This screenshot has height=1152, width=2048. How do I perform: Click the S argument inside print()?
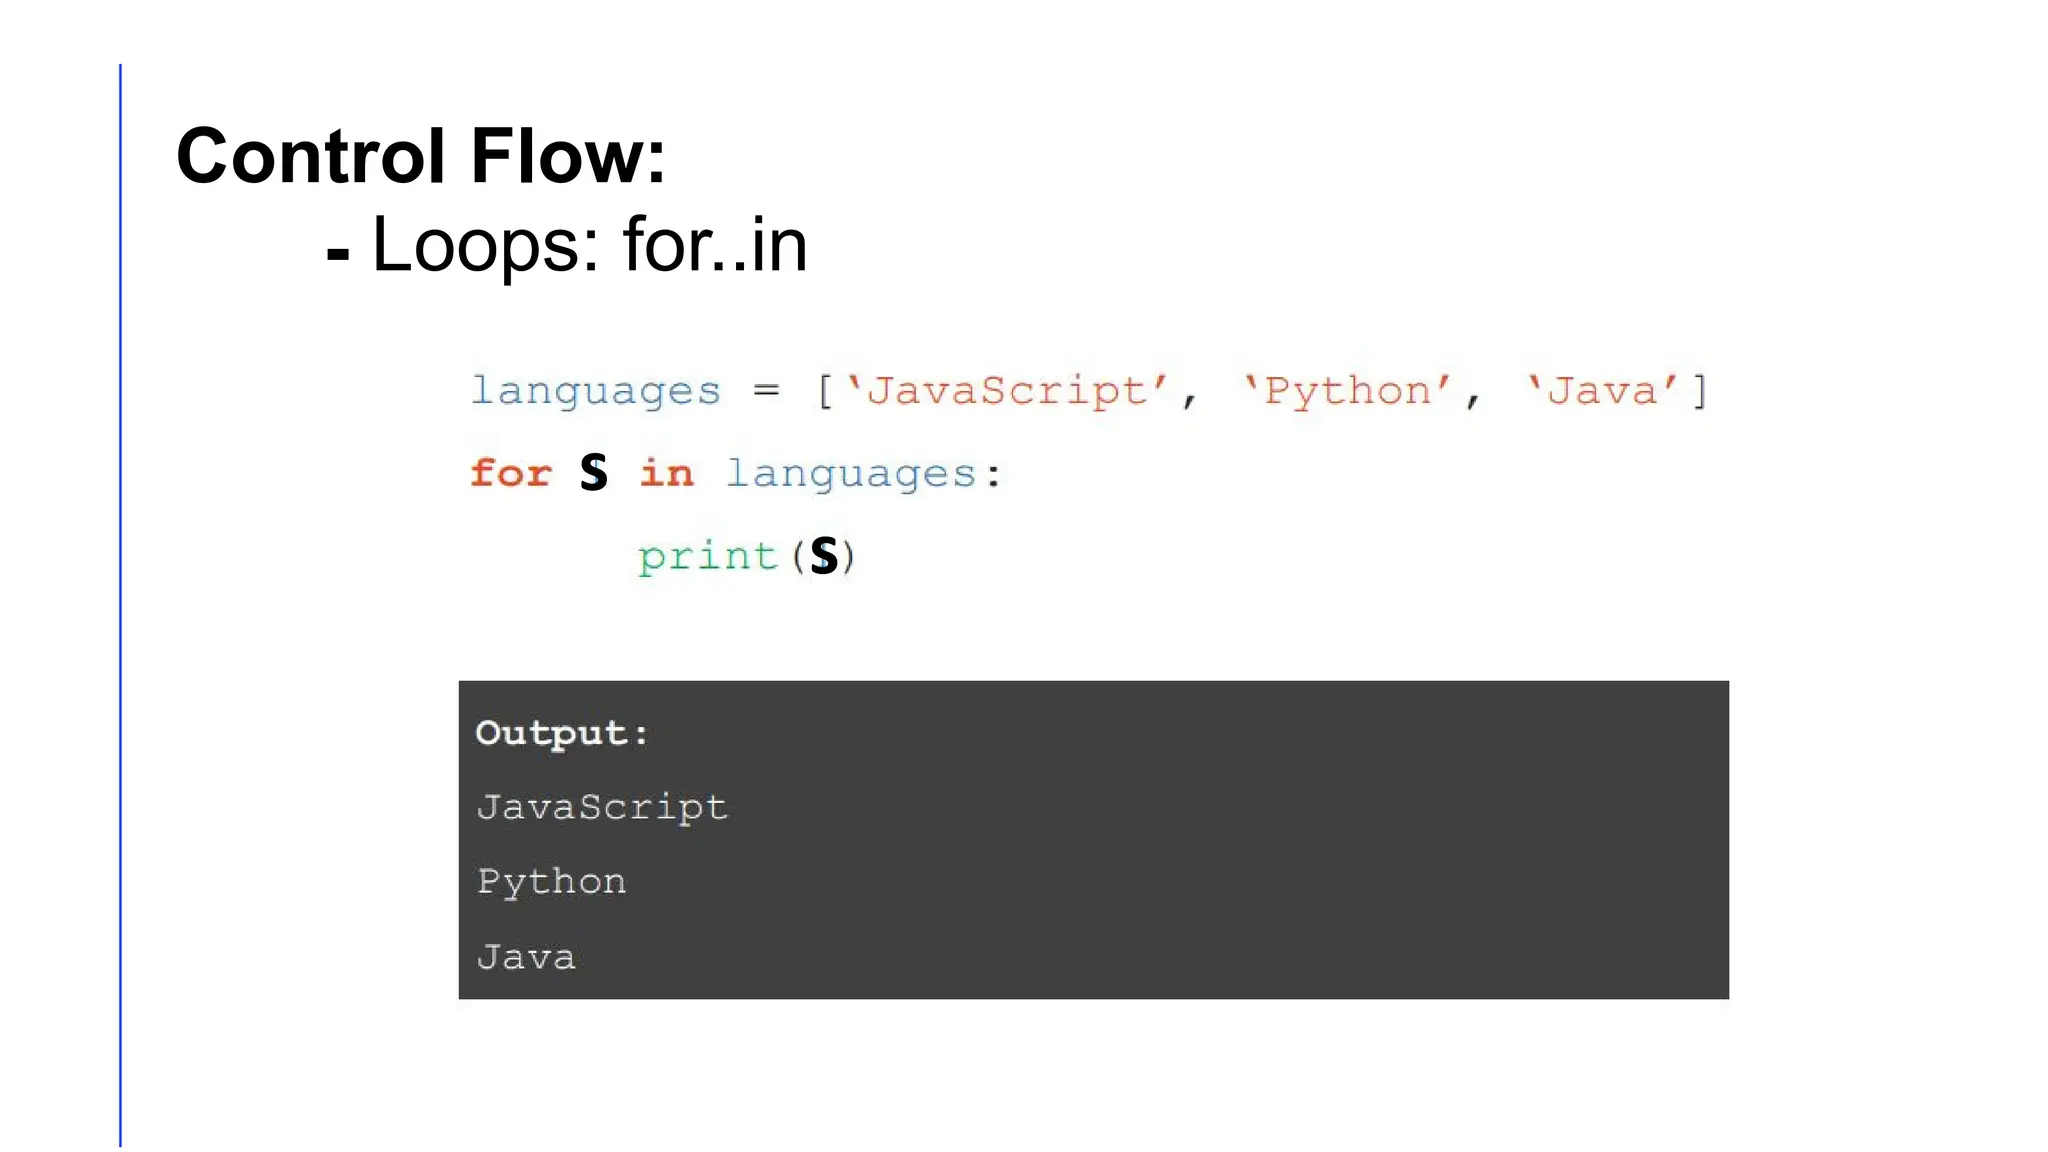[824, 555]
